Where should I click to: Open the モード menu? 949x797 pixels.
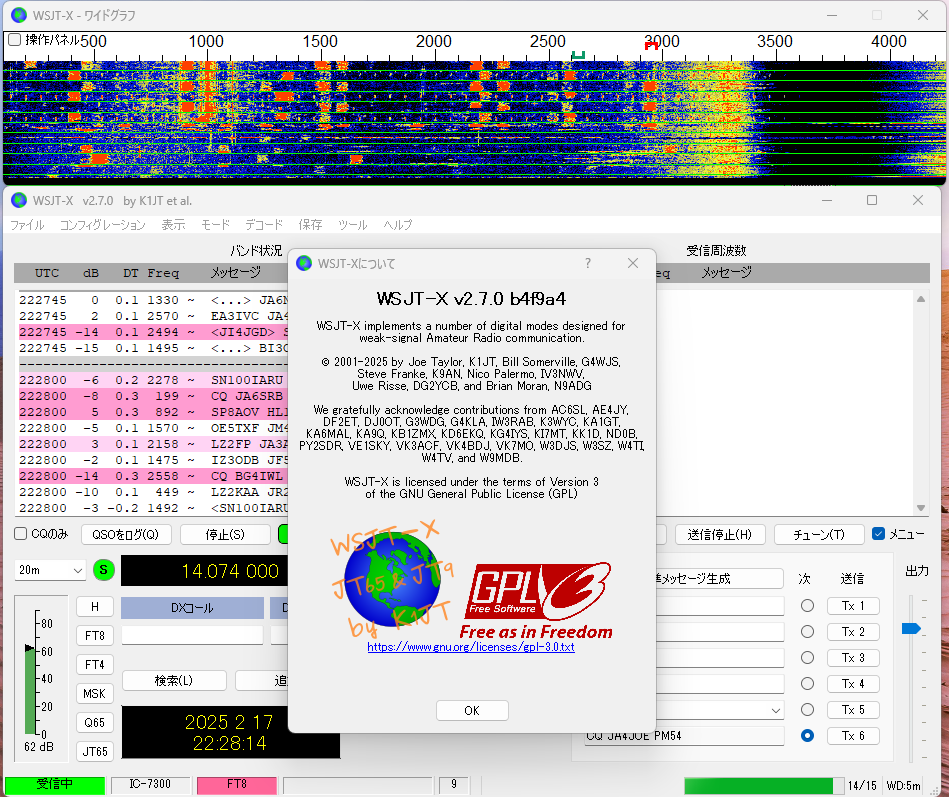coord(215,225)
